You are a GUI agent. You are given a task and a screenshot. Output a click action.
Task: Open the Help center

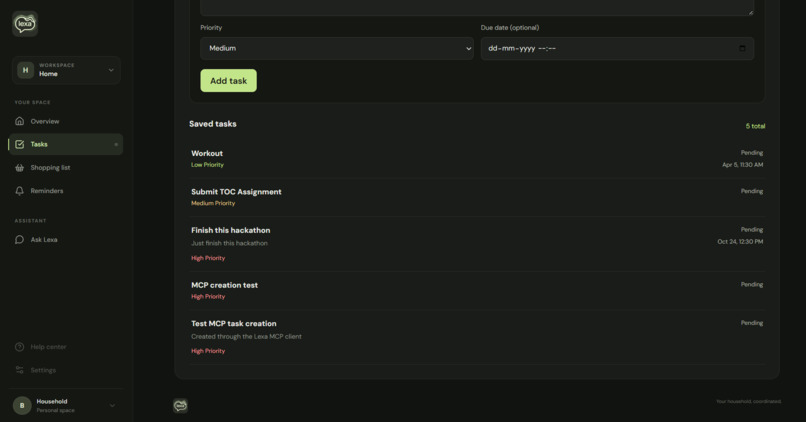click(x=66, y=347)
